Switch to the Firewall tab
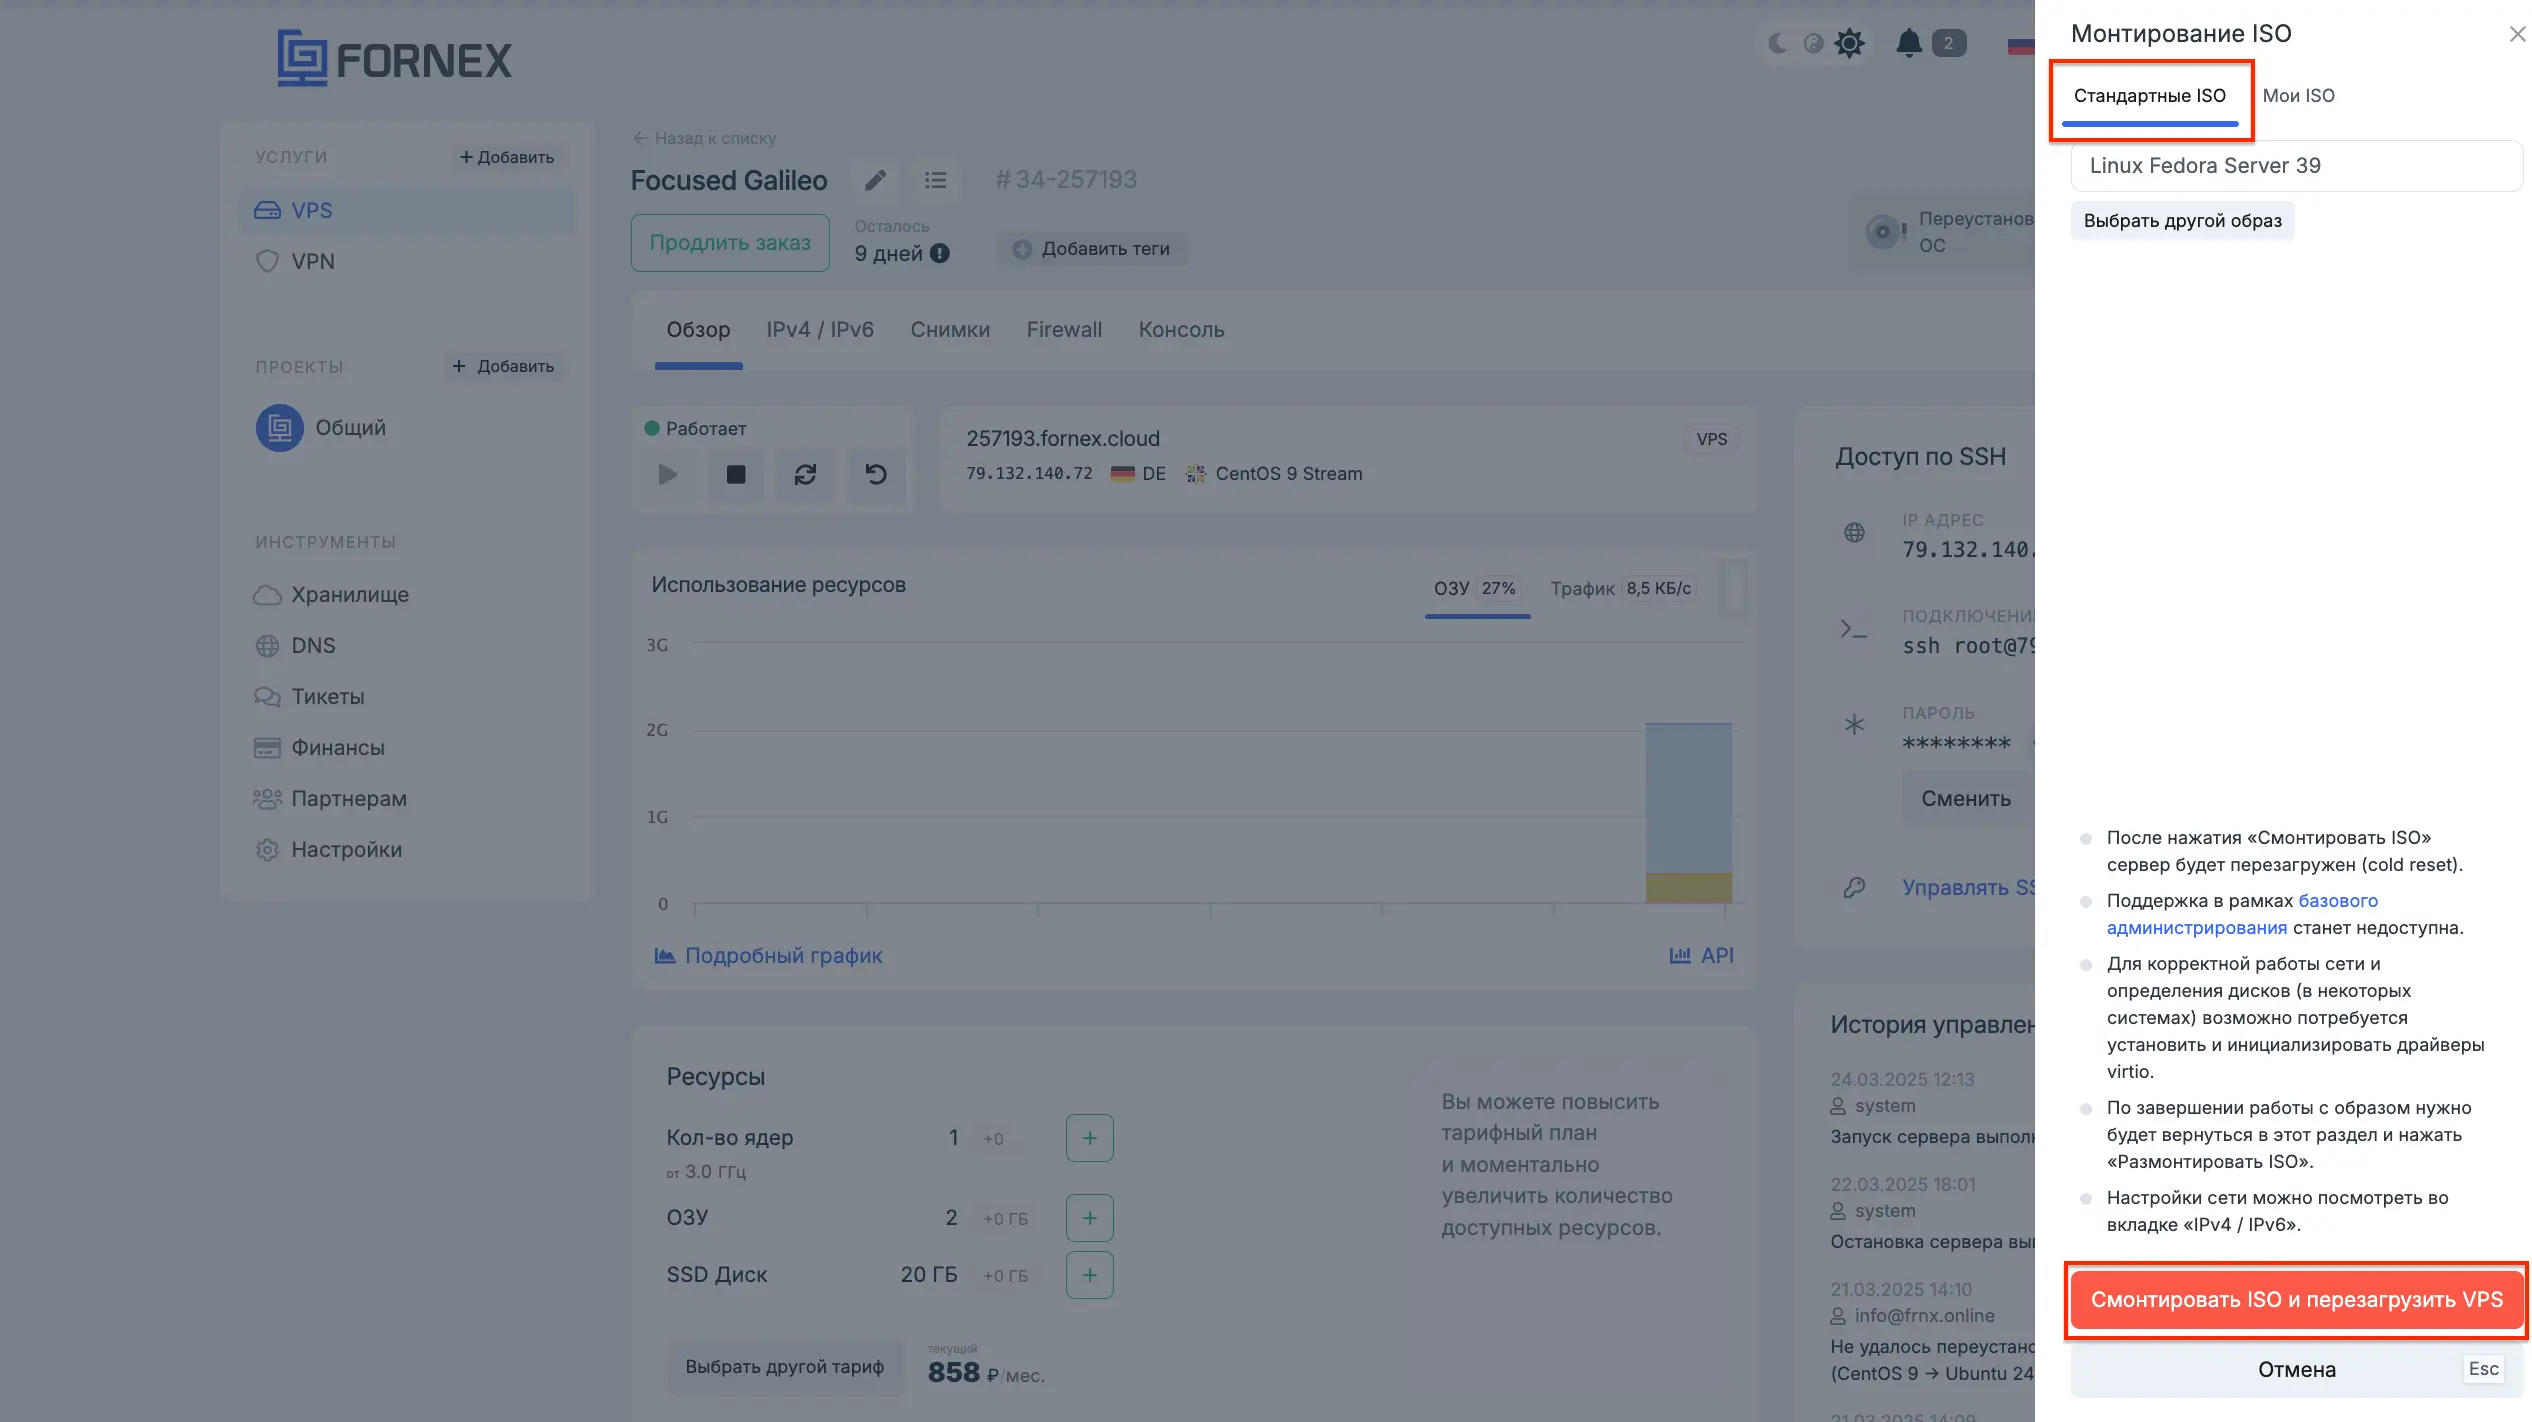Screen dimensions: 2532x1422 pos(1064,330)
